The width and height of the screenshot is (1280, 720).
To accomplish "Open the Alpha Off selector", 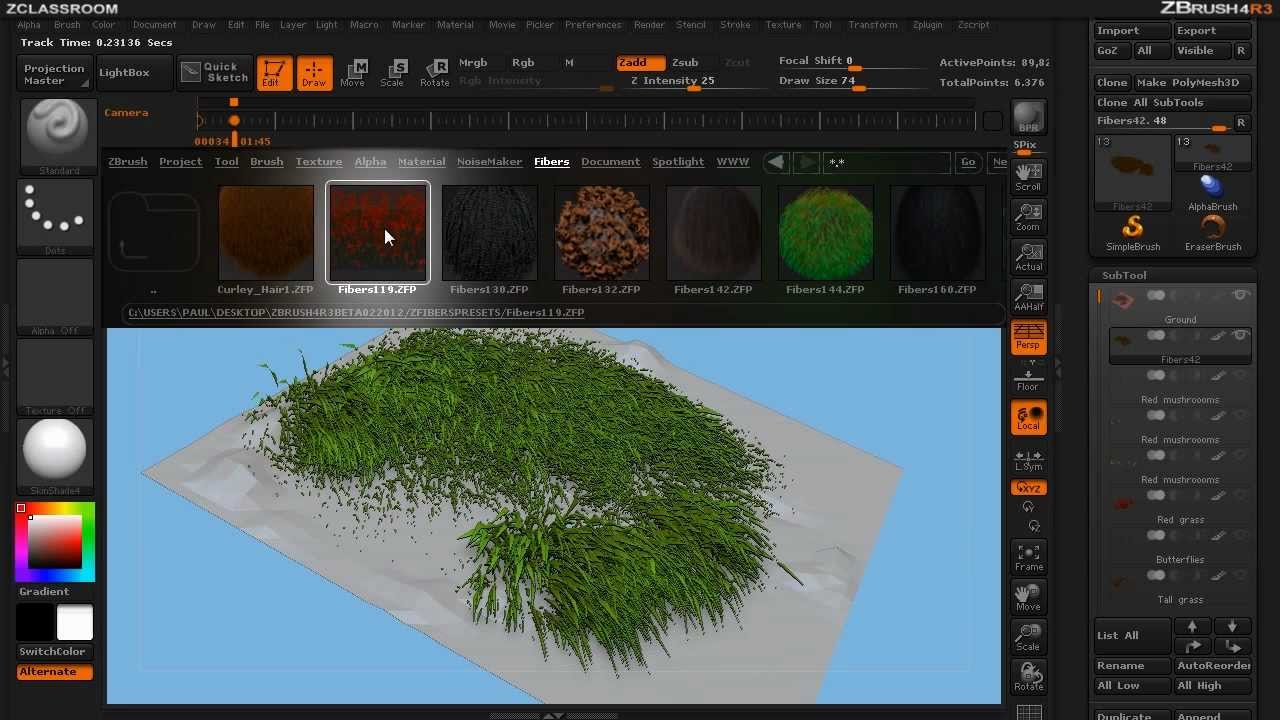I will [56, 297].
